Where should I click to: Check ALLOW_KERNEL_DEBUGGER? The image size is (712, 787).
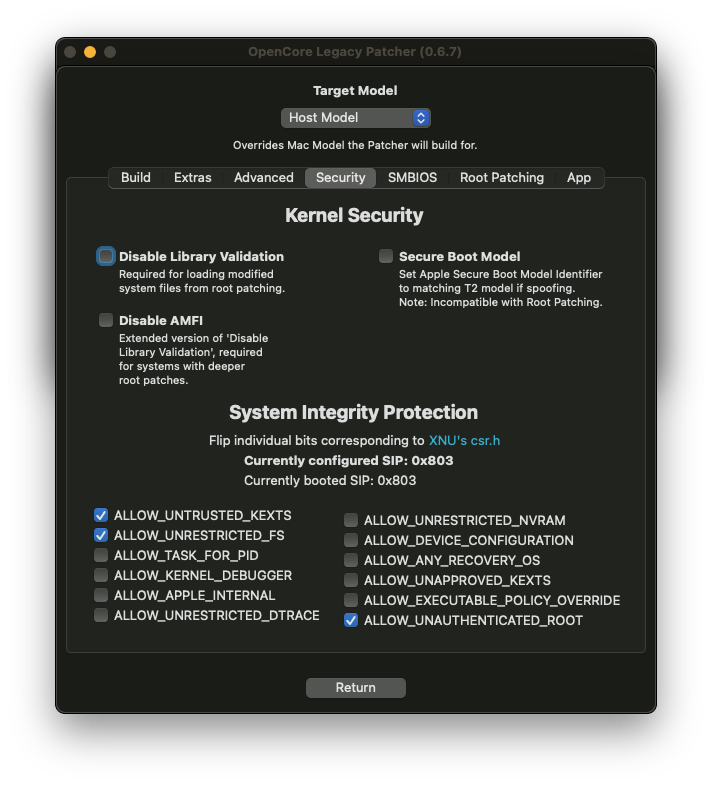101,575
